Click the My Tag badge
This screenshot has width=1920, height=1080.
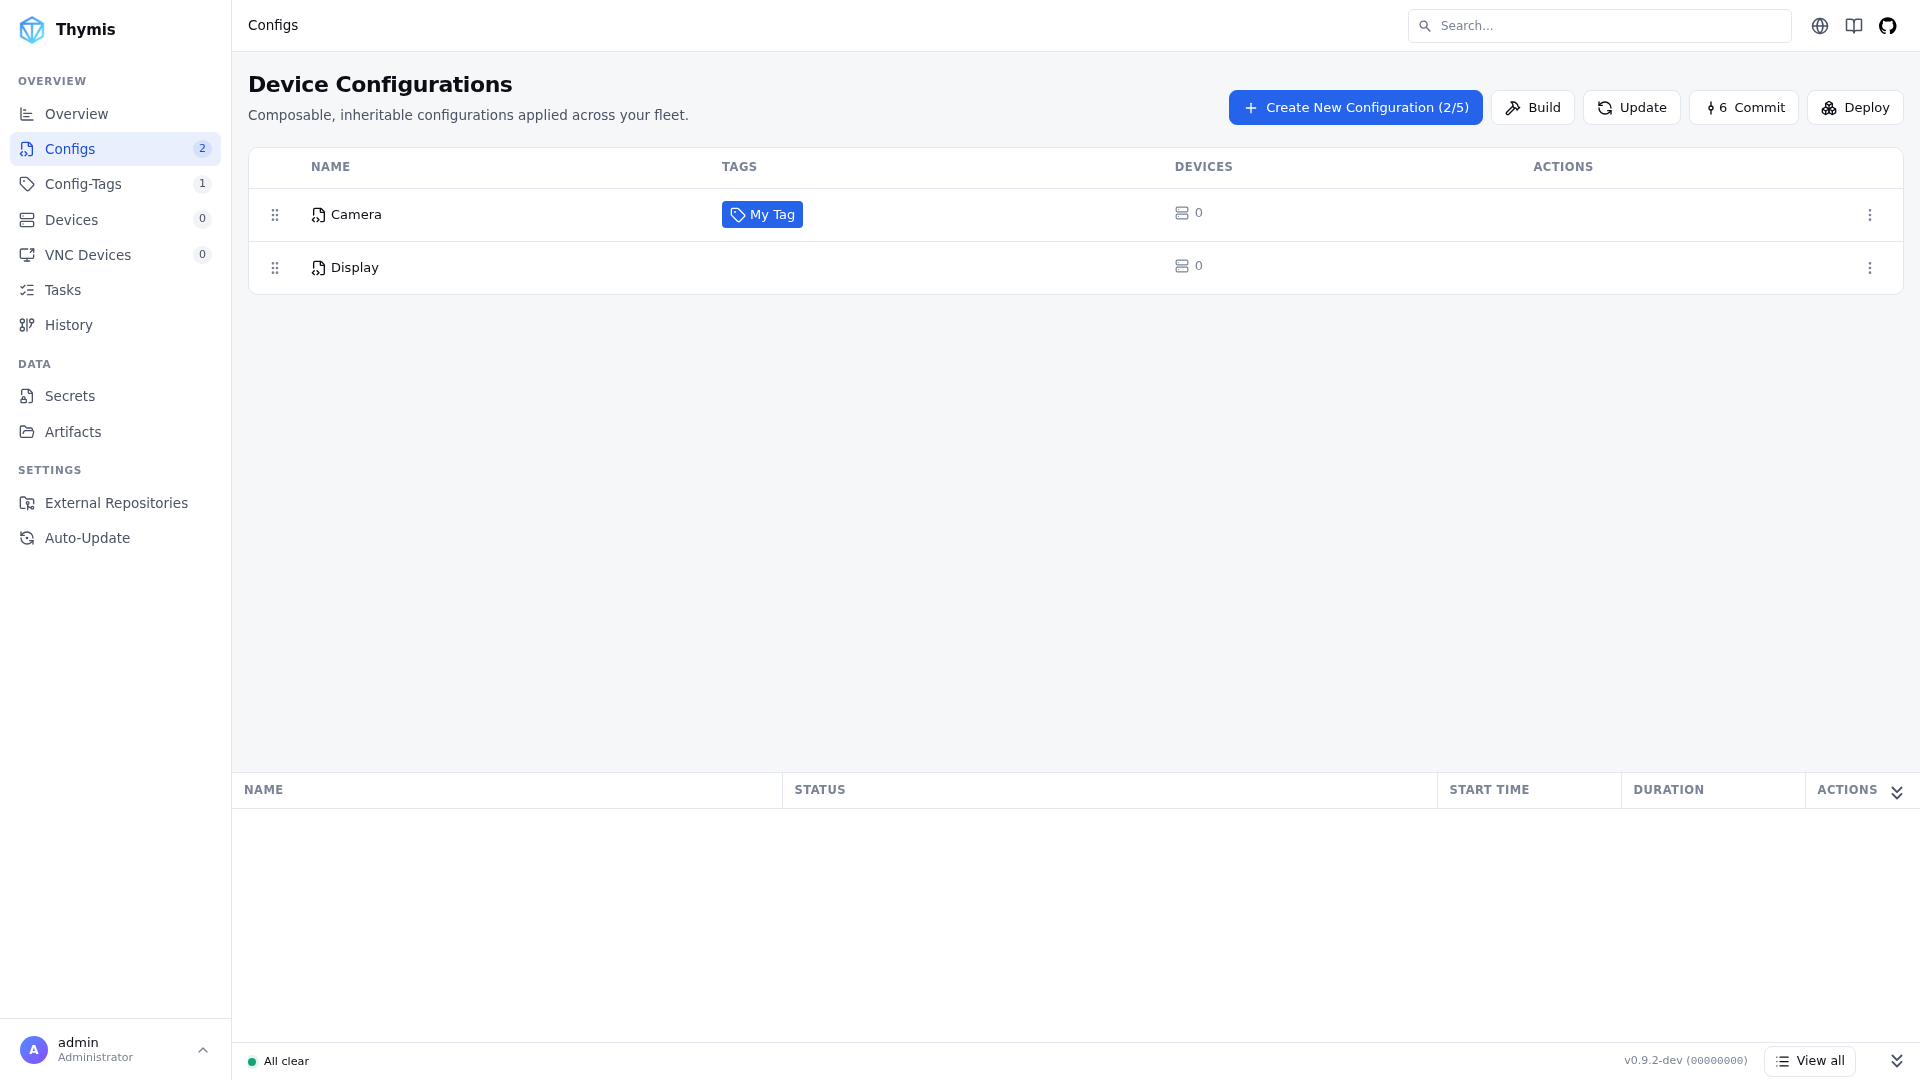pyautogui.click(x=762, y=215)
